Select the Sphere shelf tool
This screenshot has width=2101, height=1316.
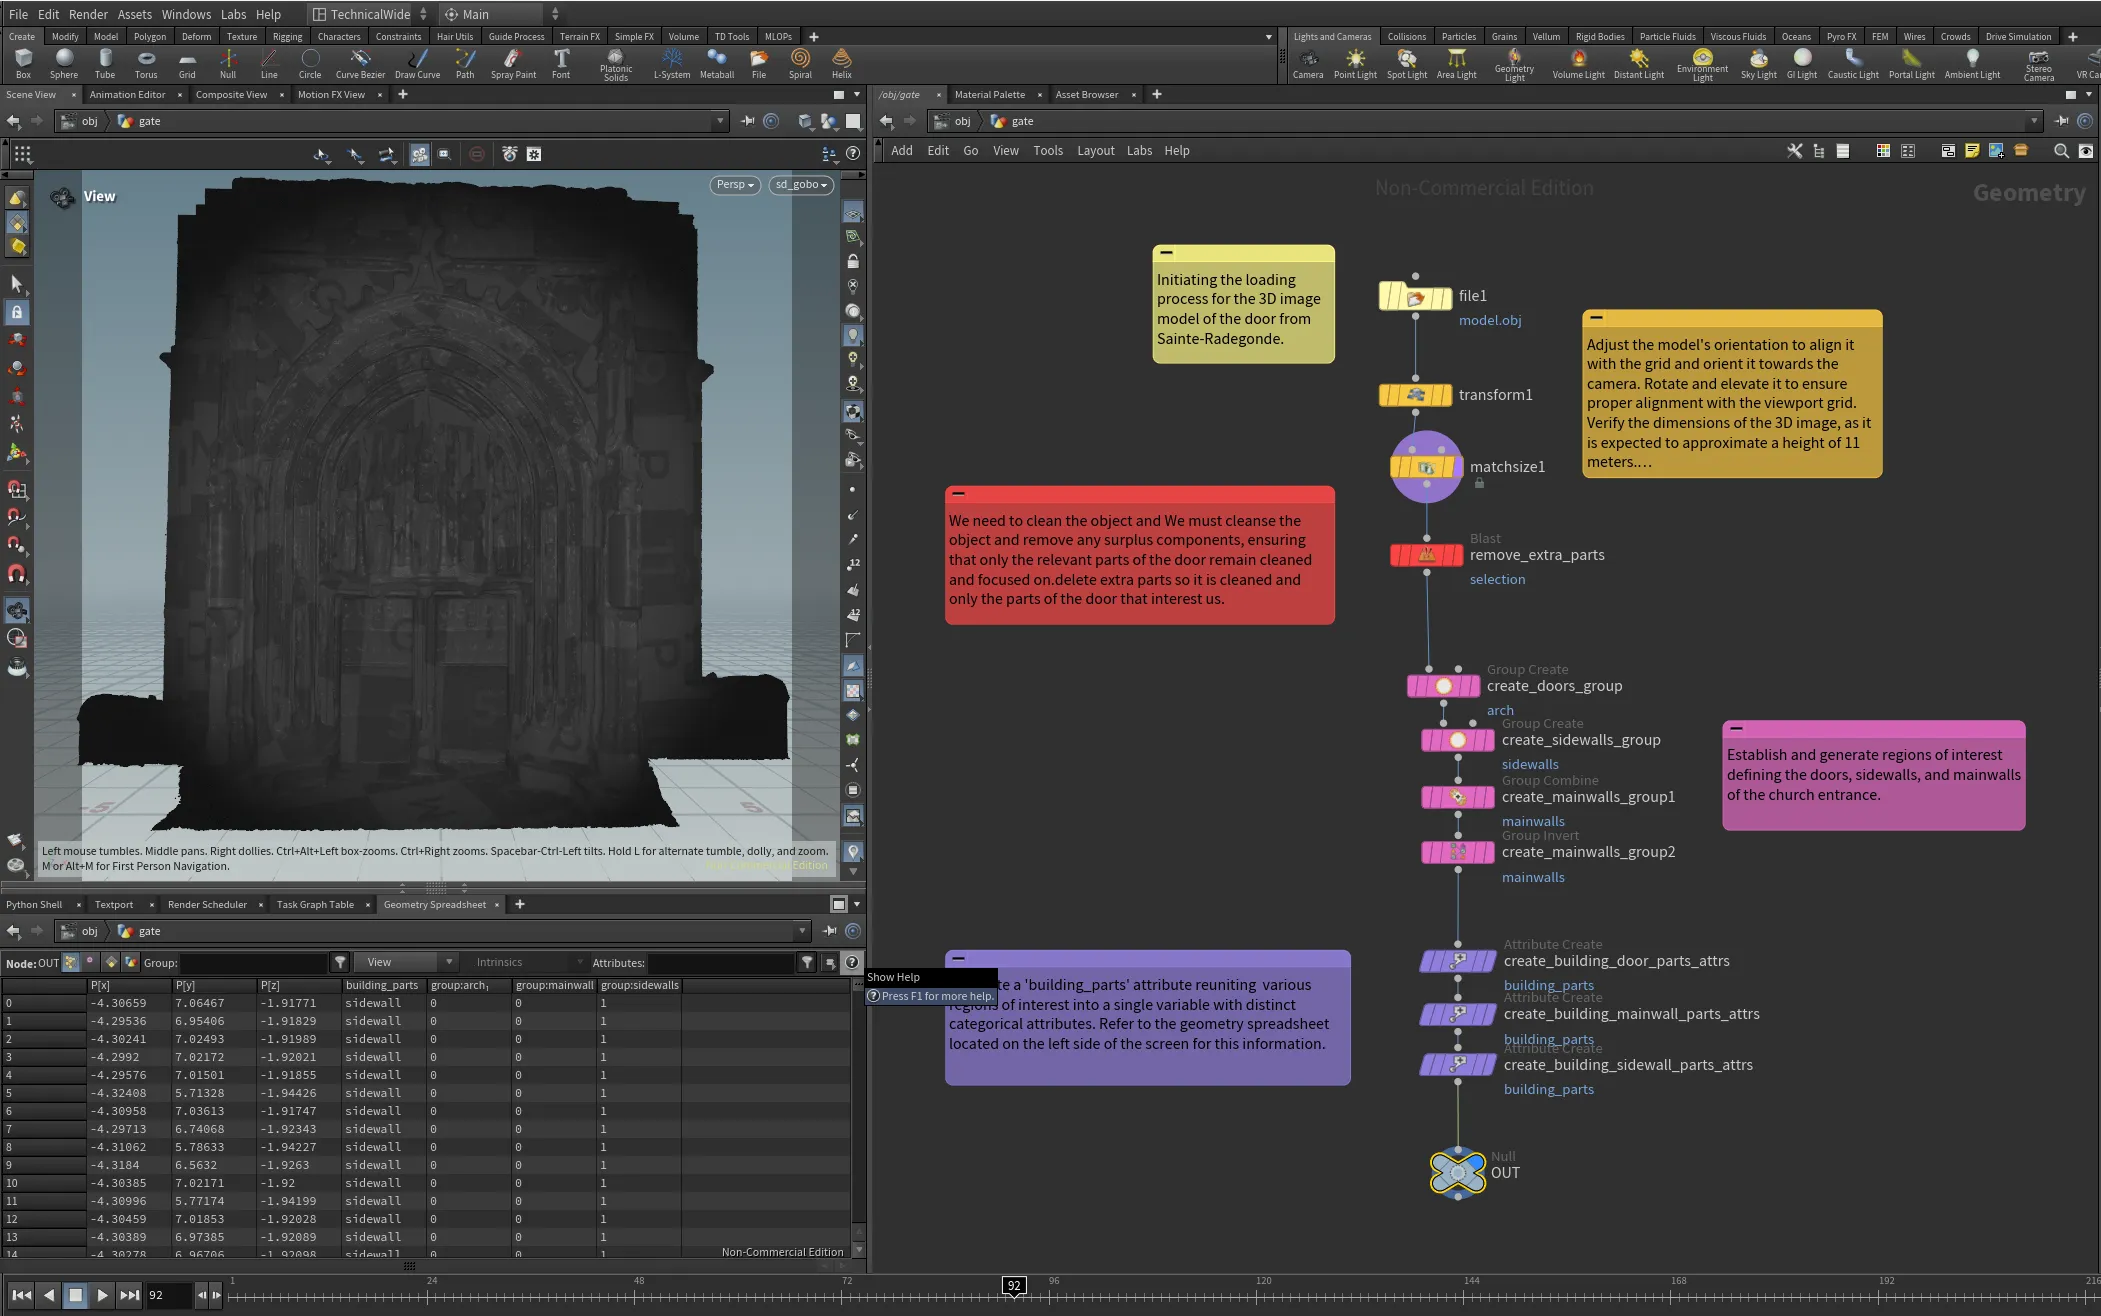64,63
